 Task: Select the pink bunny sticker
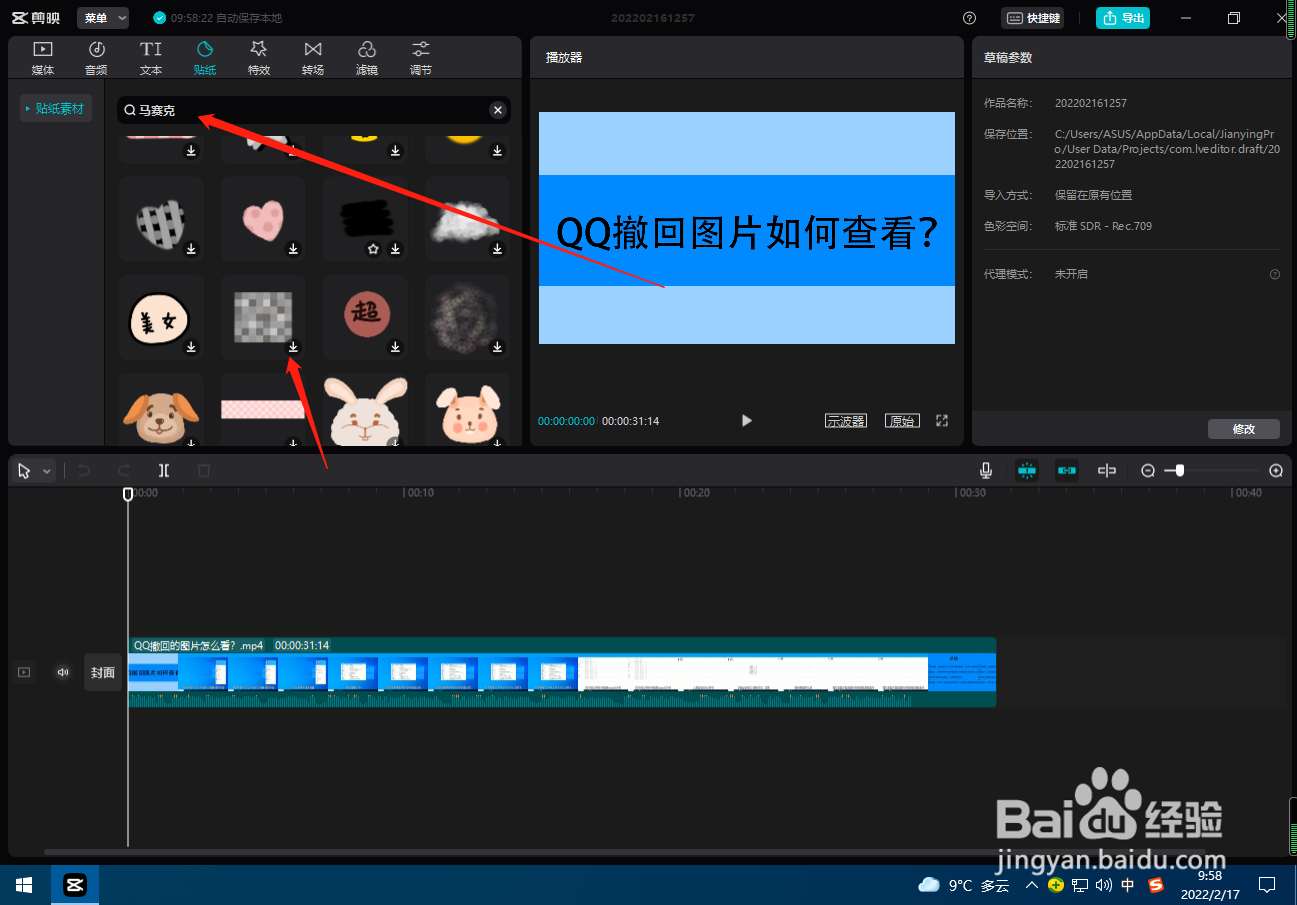467,410
